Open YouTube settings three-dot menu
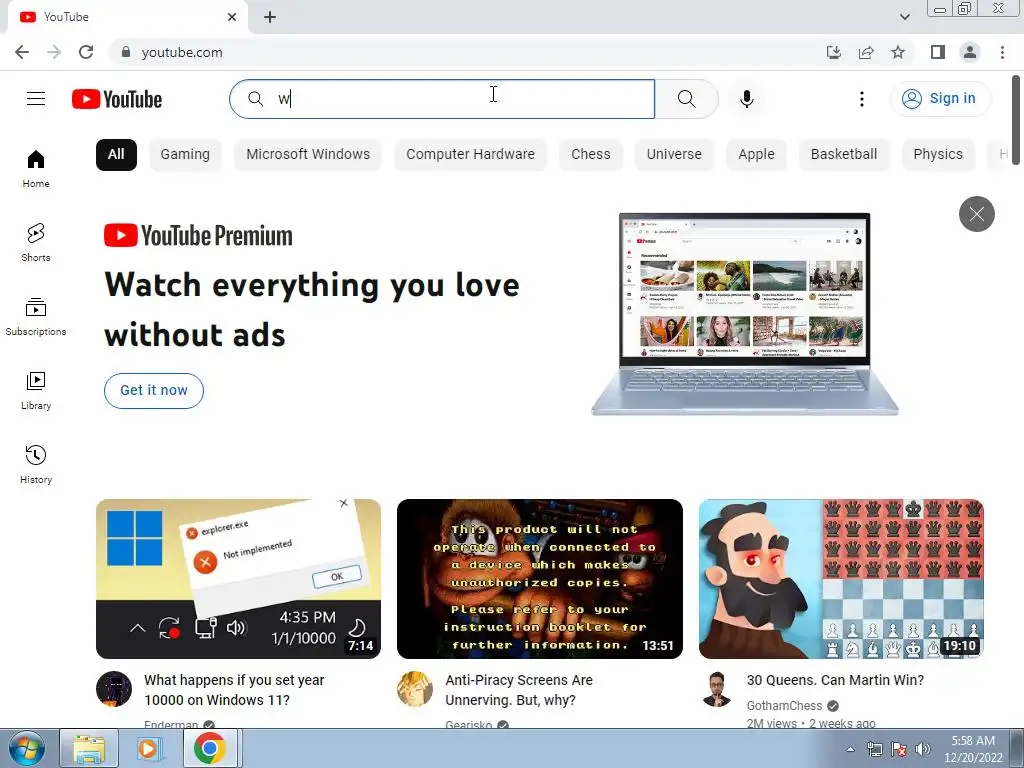Screen dimensions: 1024x768 861,99
